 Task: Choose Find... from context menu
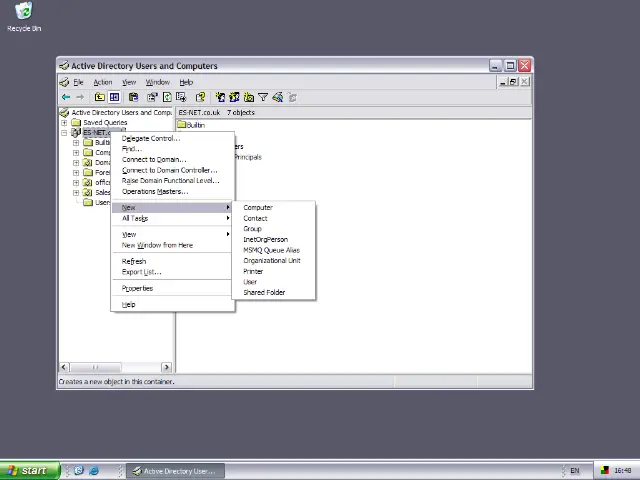173,149
